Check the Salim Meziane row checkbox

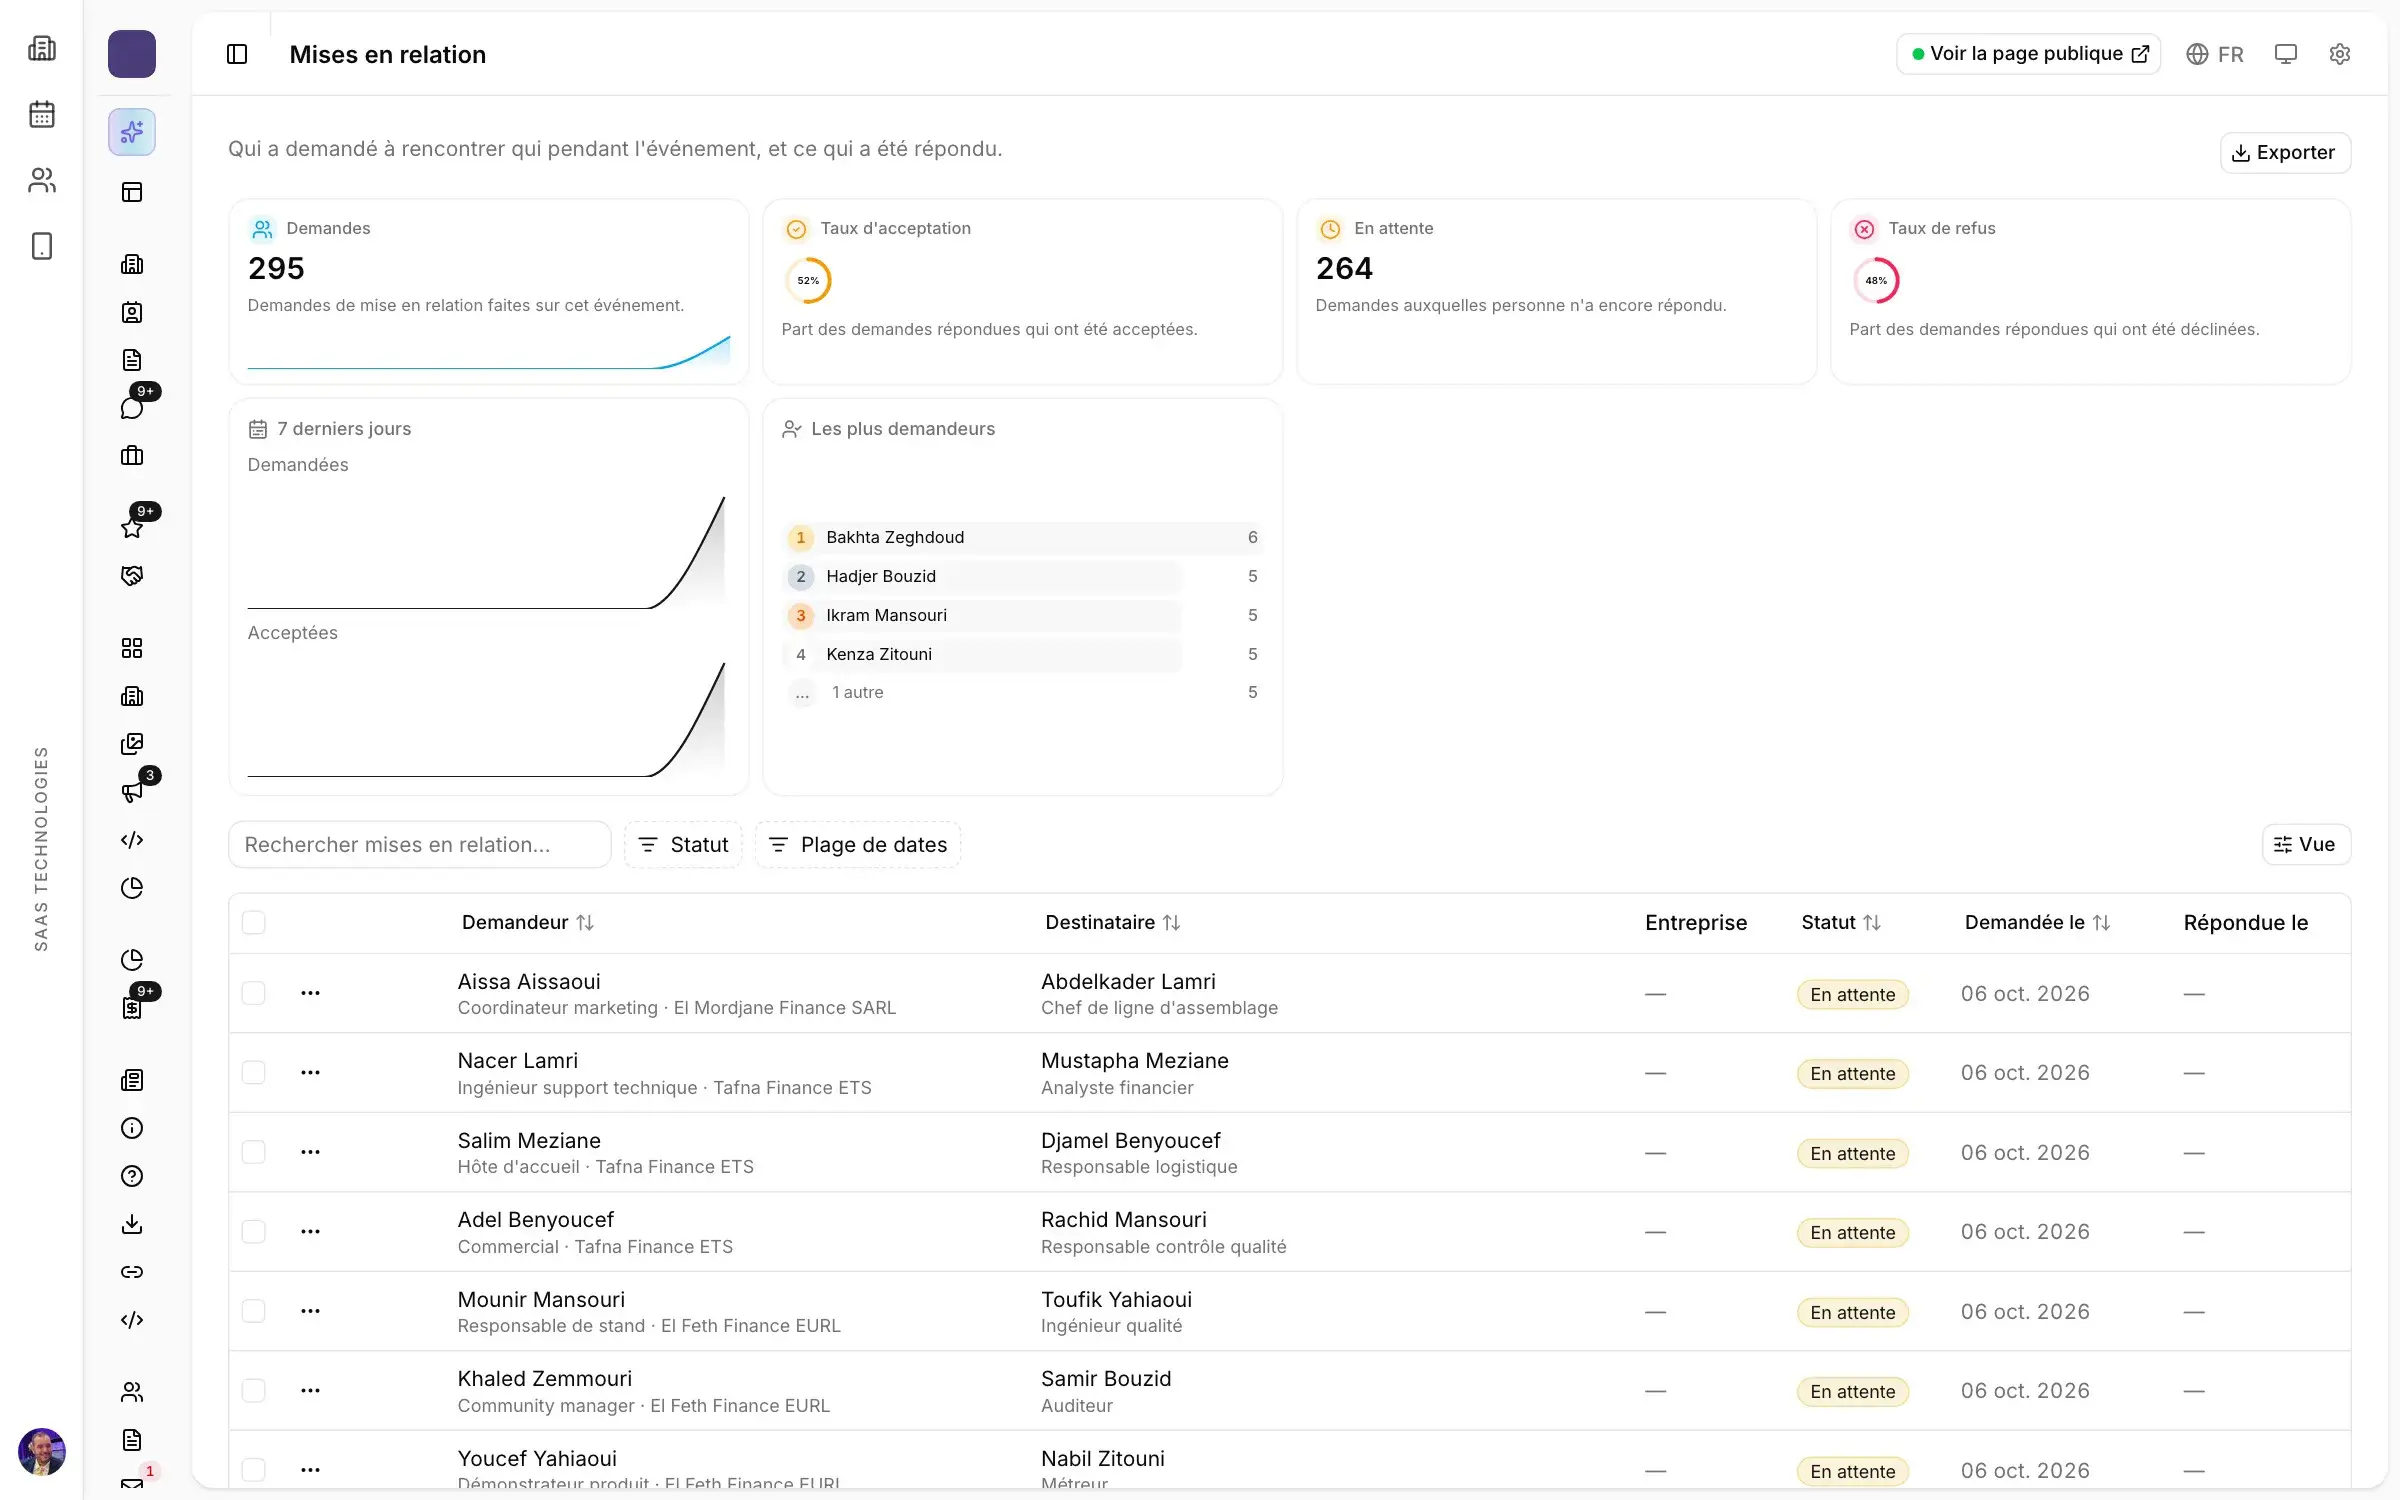point(254,1152)
